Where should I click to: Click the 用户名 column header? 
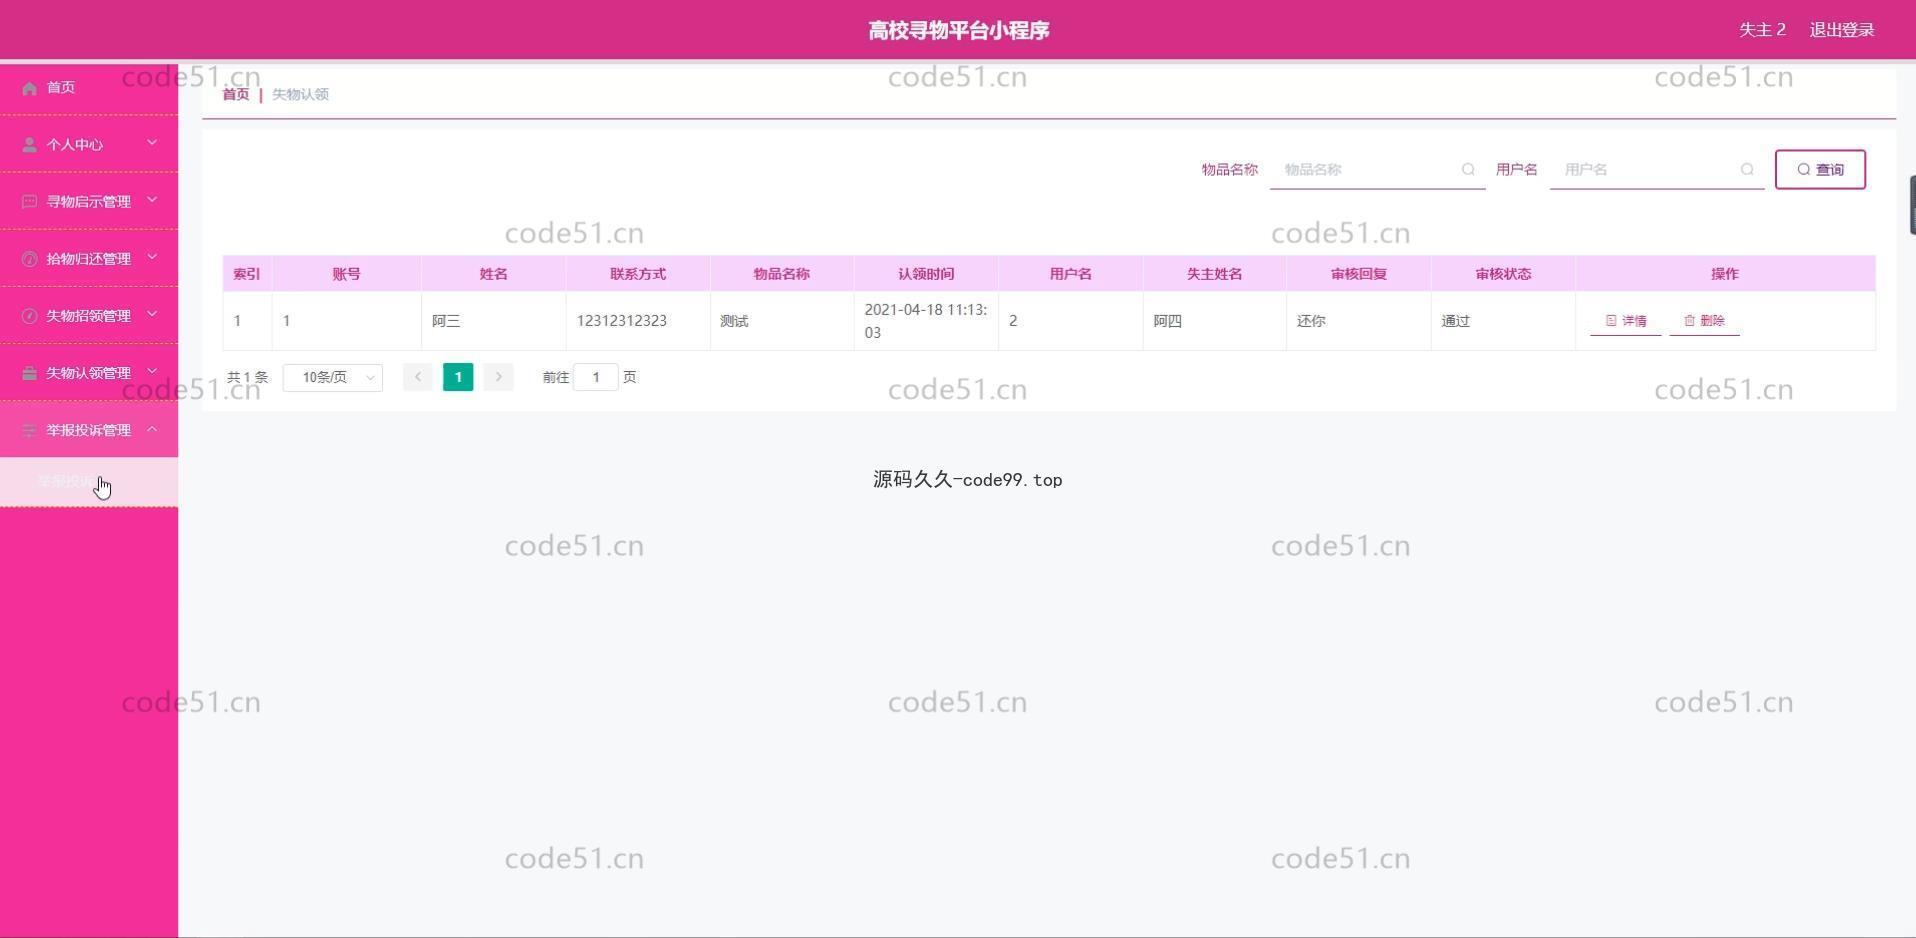(1071, 274)
